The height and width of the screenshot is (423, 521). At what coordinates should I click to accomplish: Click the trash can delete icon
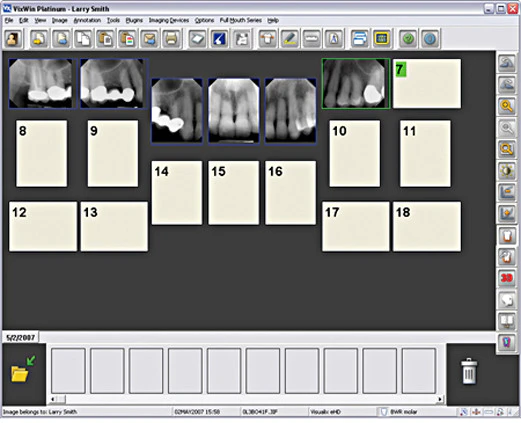[x=469, y=371]
